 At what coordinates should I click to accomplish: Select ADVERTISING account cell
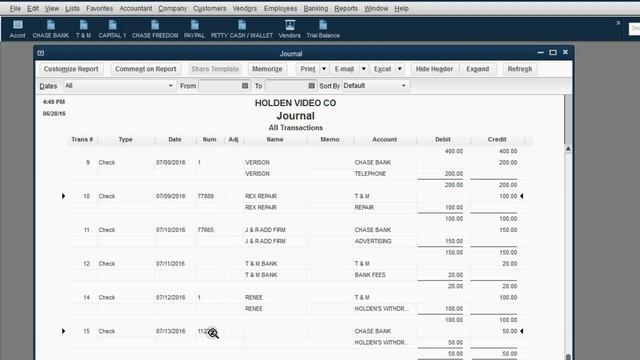373,241
